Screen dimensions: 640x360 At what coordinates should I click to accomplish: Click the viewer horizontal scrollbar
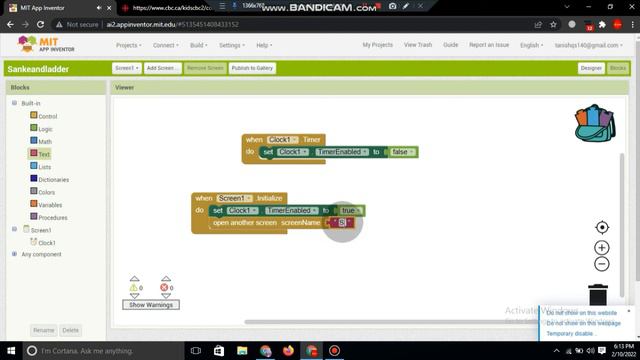373,322
